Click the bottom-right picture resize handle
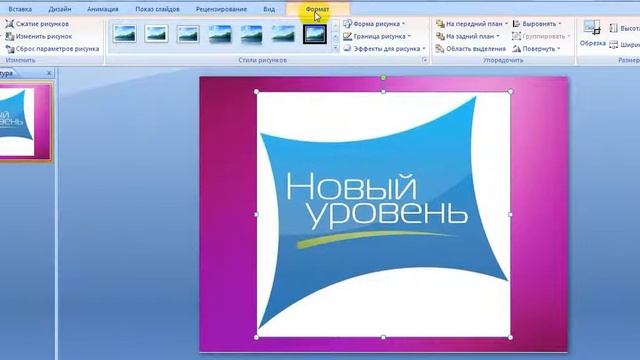The image size is (640, 360). click(x=511, y=338)
